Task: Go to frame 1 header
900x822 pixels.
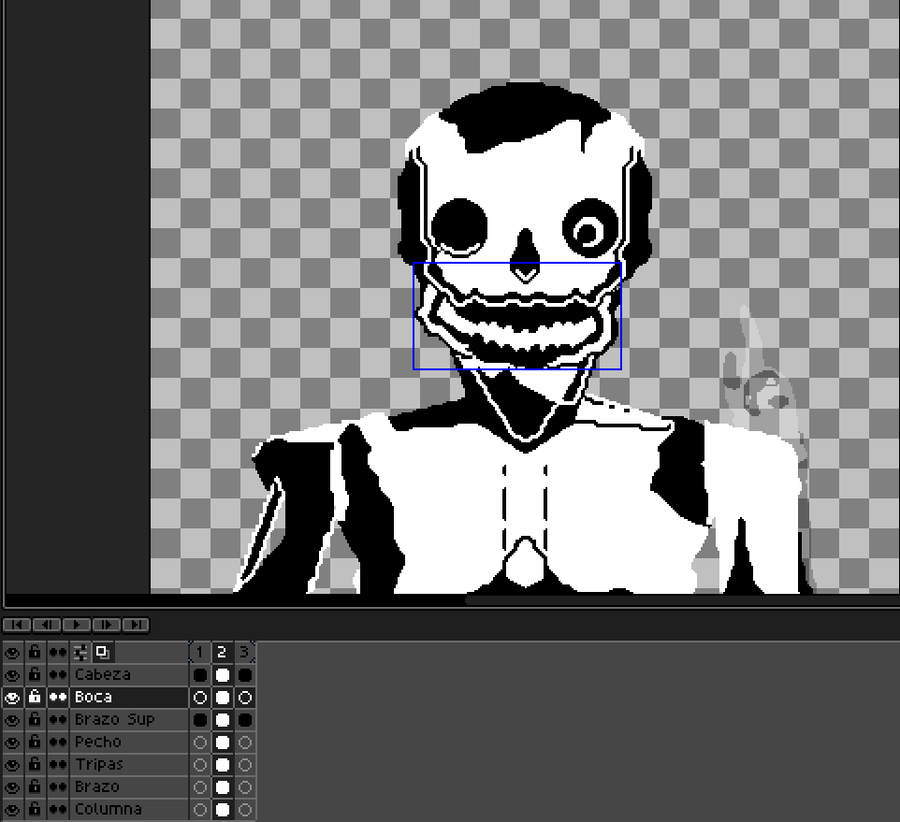Action: pyautogui.click(x=200, y=652)
